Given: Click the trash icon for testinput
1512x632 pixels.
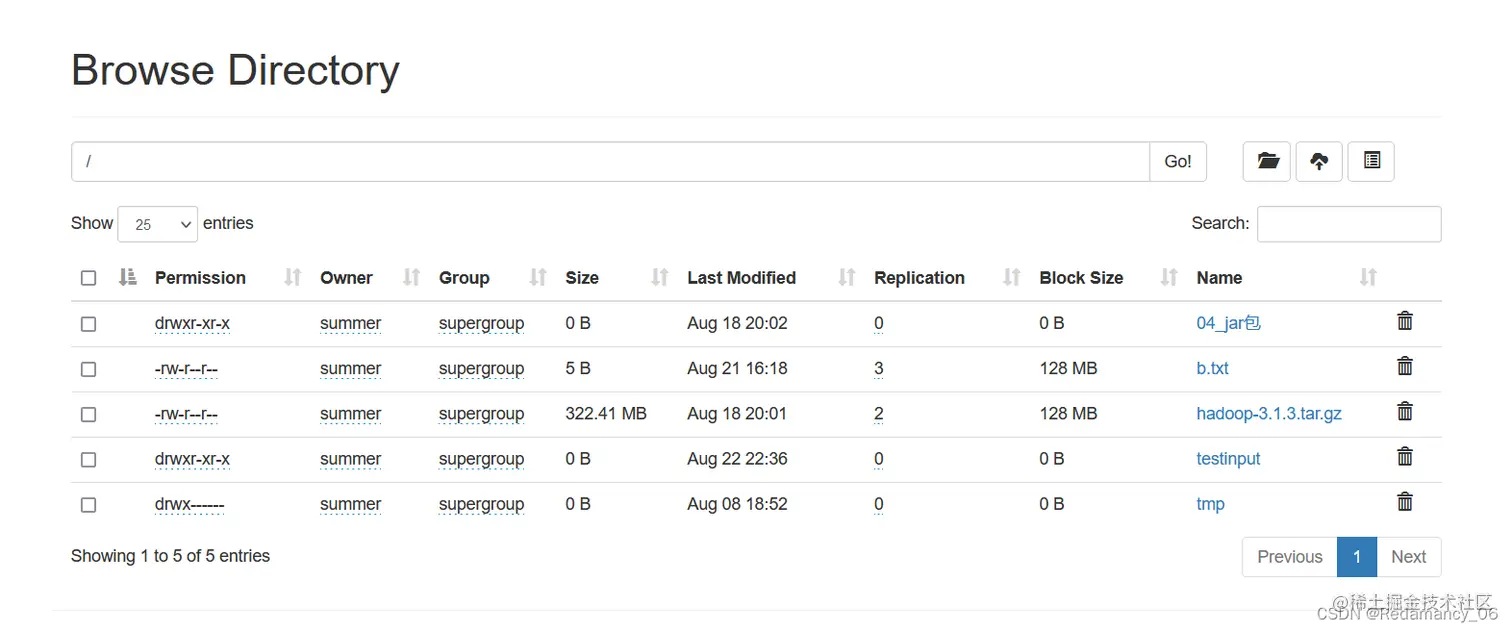Looking at the screenshot, I should click(x=1405, y=457).
